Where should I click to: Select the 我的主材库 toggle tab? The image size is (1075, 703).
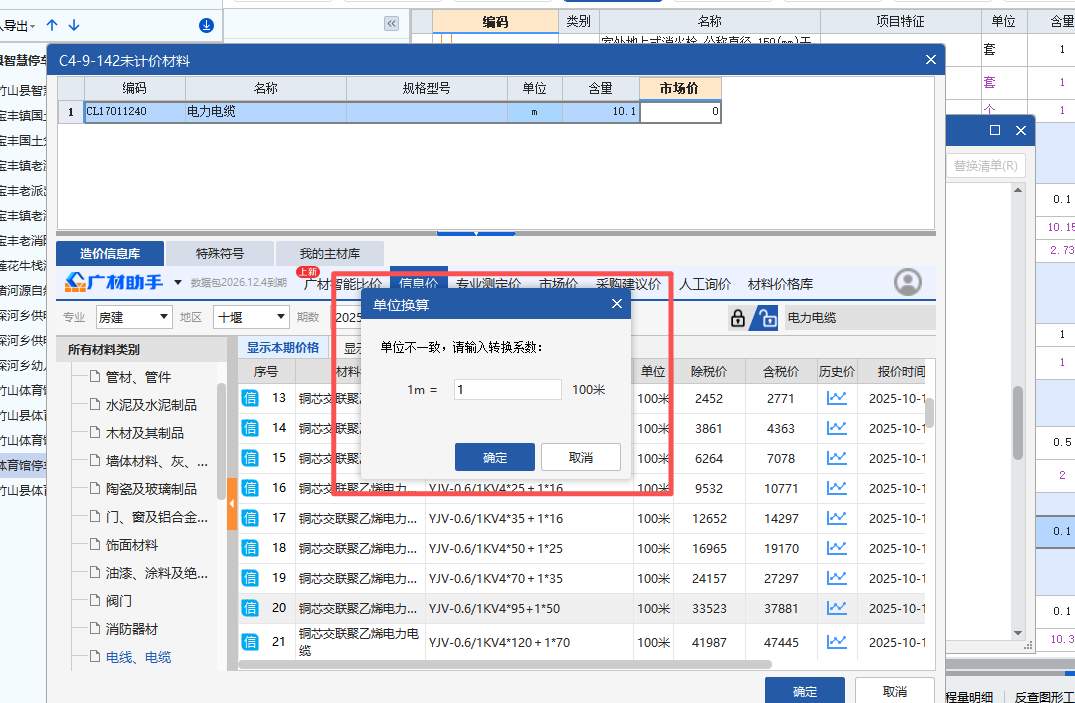[330, 253]
